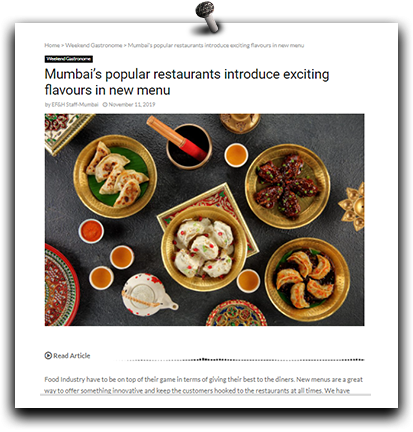The image size is (413, 432).
Task: Click the white teapot in the photo
Action: (148, 295)
